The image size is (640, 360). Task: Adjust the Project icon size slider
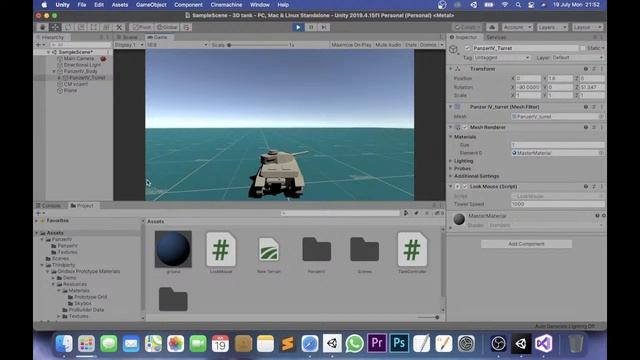428,317
